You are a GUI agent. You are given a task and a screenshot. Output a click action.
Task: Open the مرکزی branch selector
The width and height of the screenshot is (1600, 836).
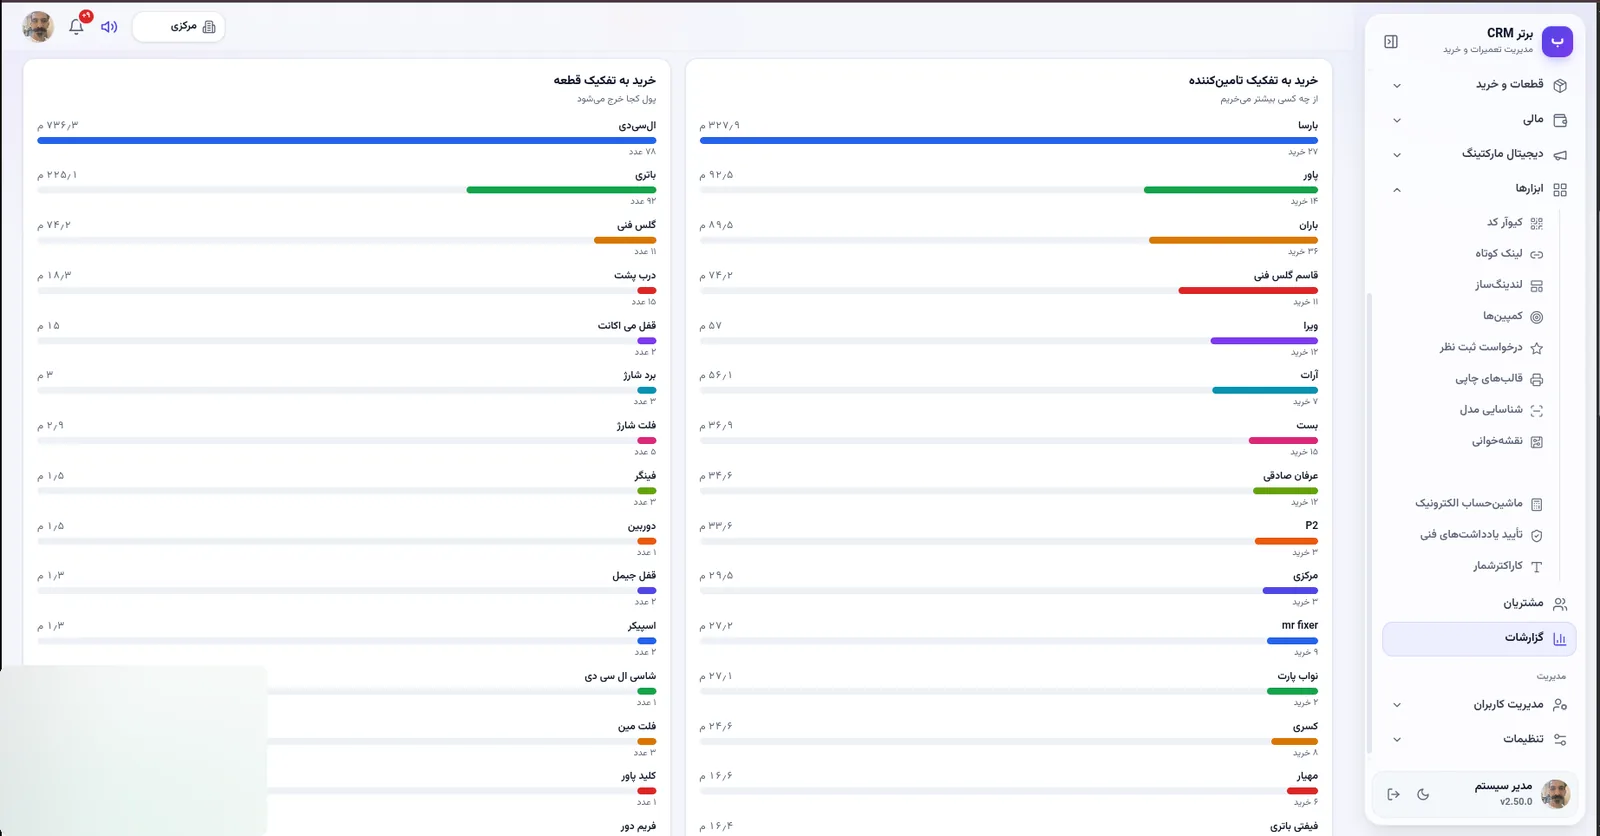(x=178, y=27)
